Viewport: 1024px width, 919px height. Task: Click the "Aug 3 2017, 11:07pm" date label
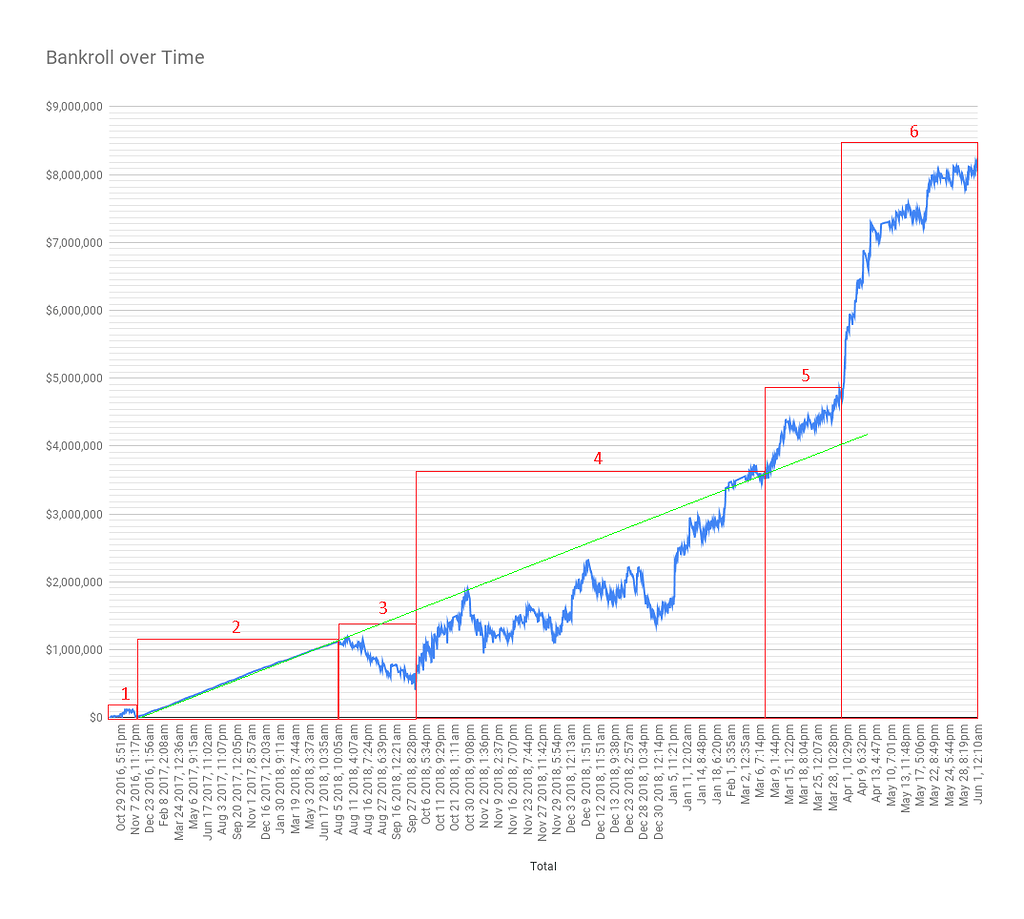(222, 779)
